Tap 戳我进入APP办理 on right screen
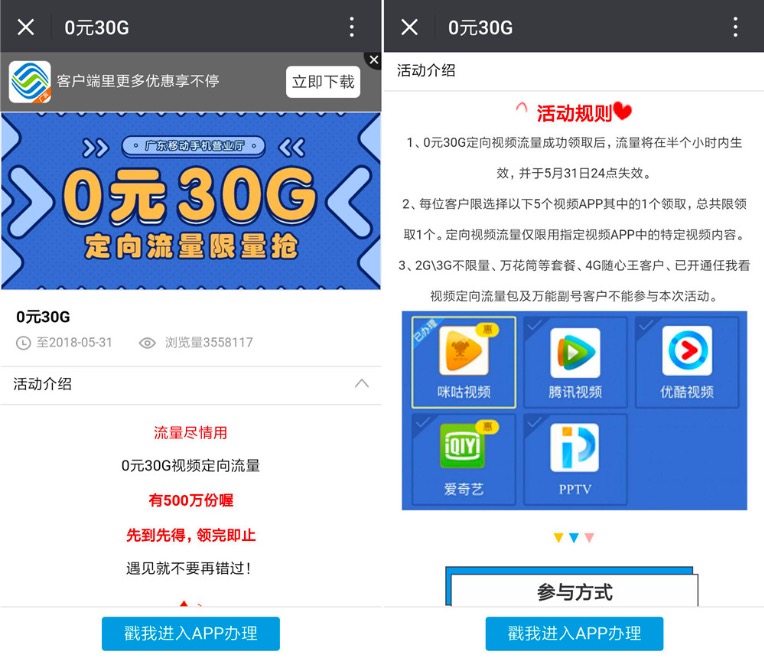Screen dimensions: 764x668 (x=574, y=633)
